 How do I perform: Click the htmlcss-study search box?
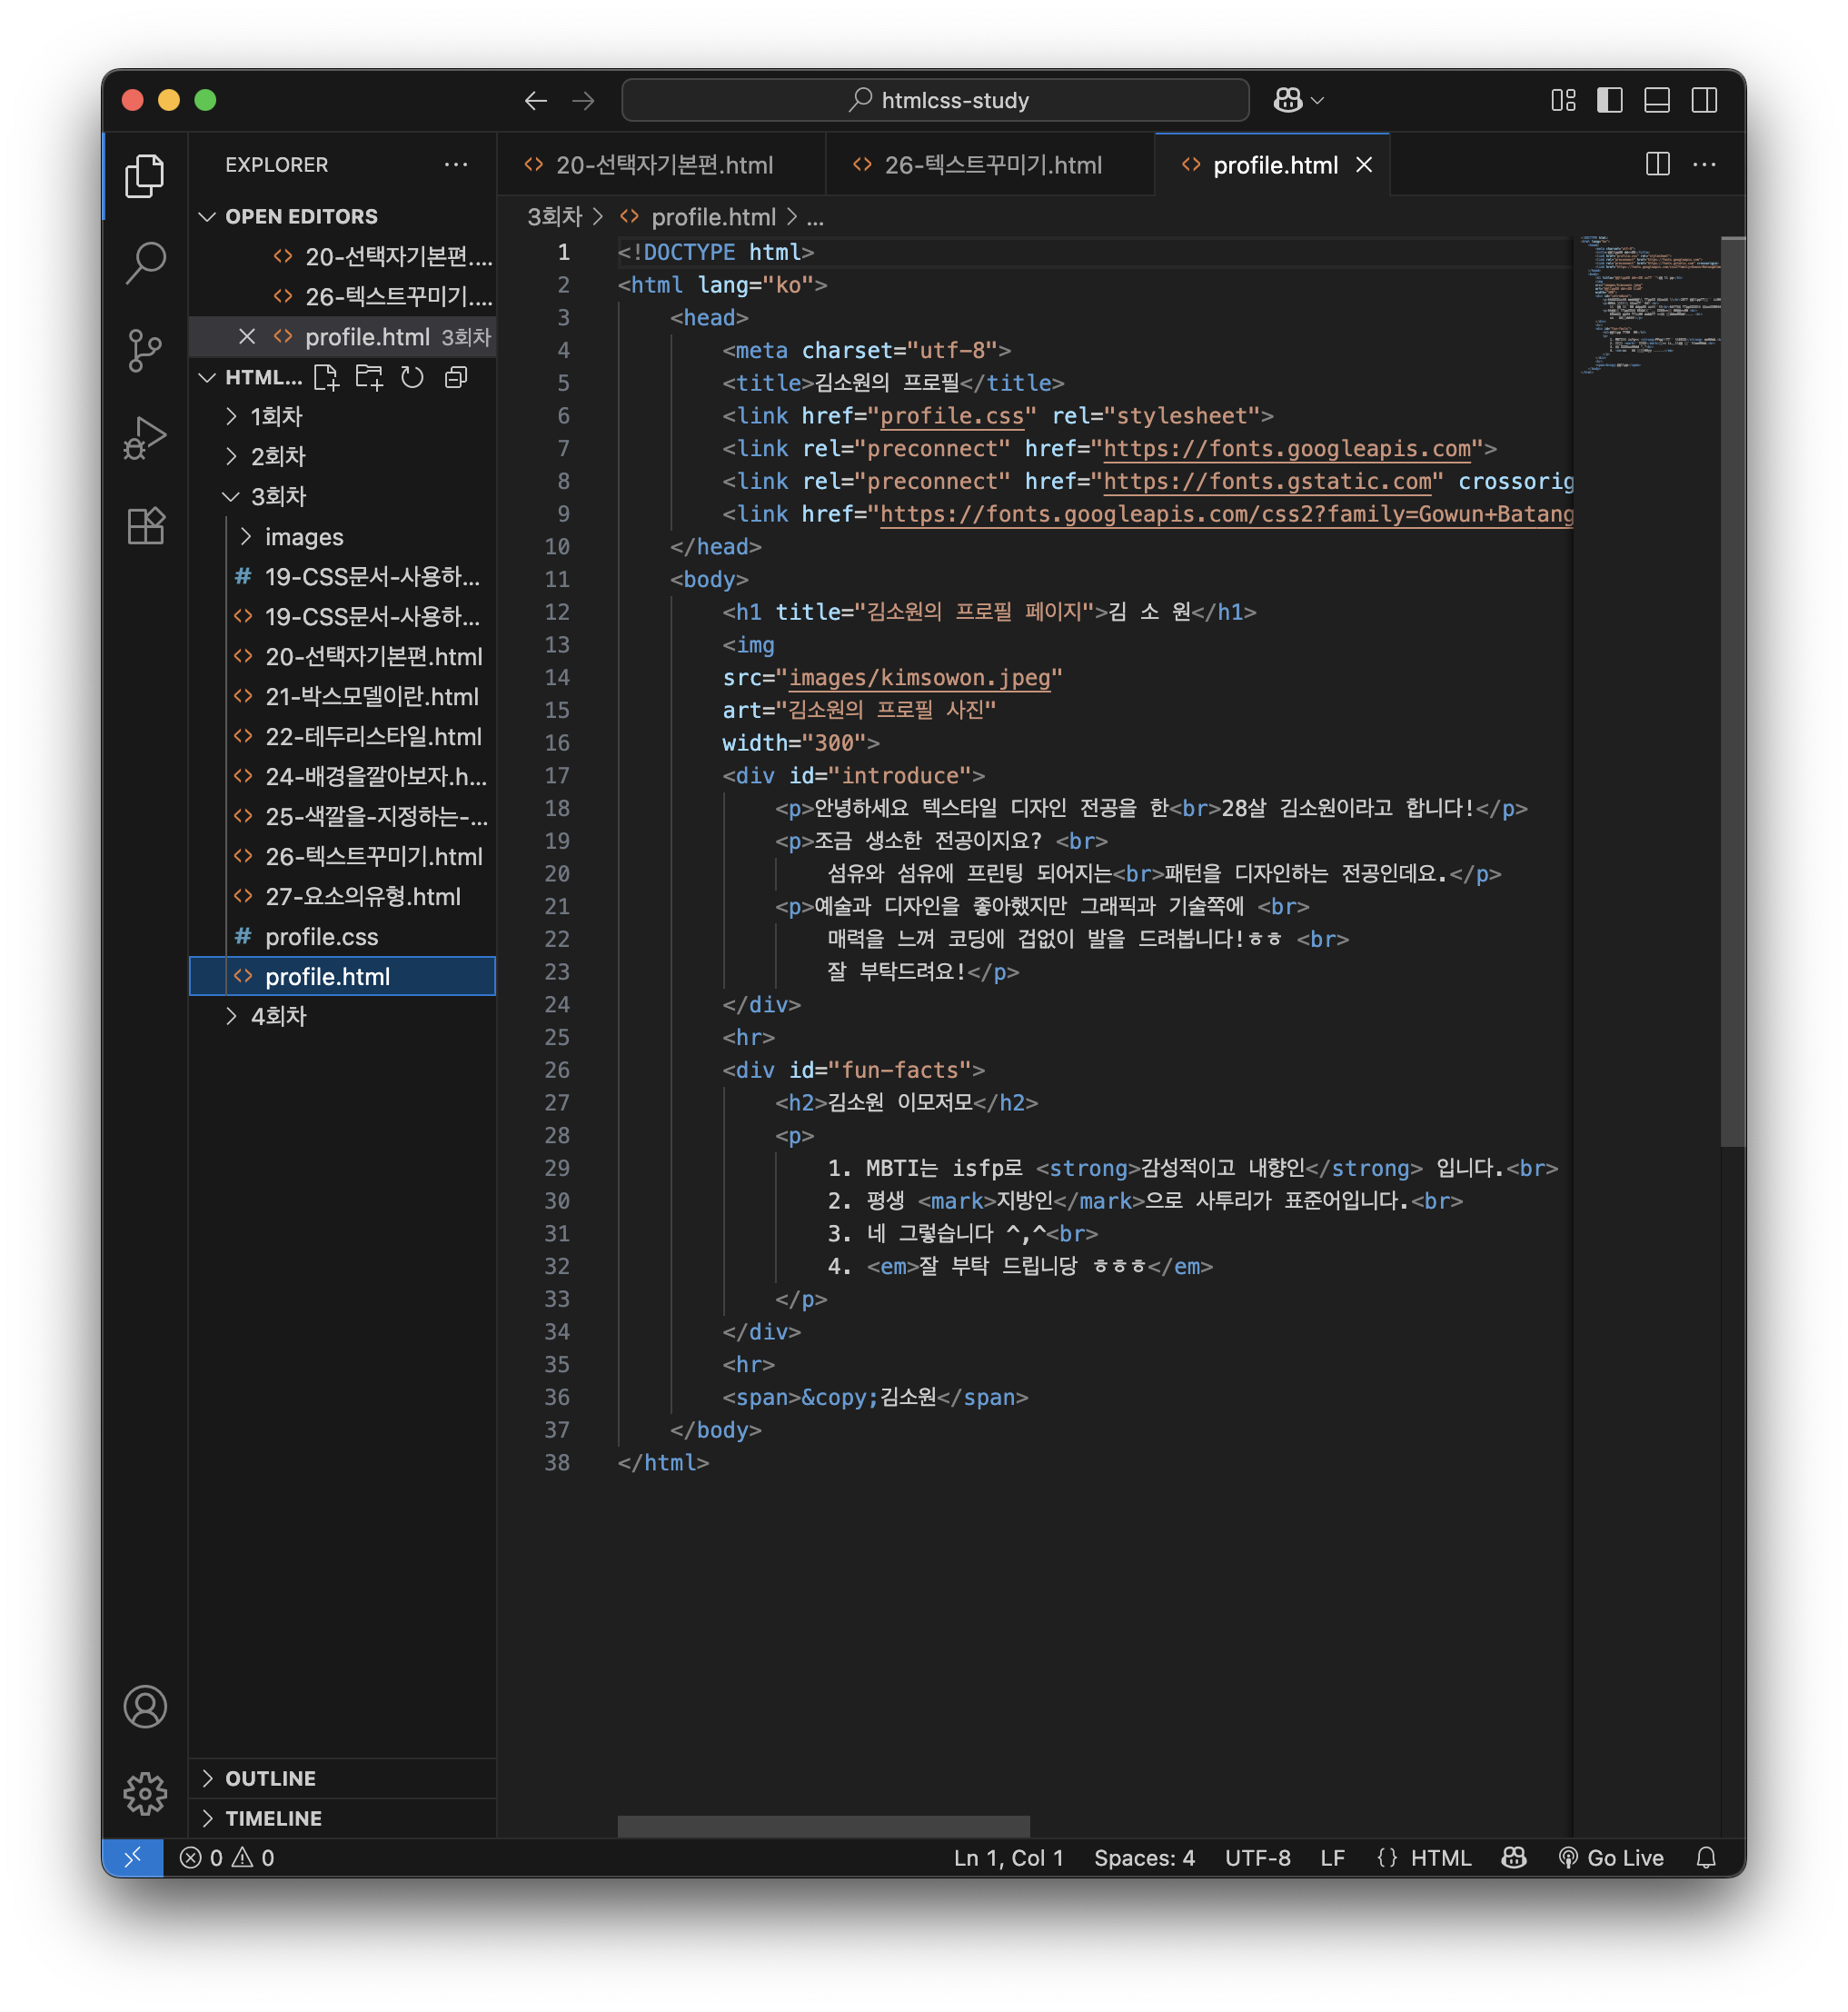pos(935,100)
